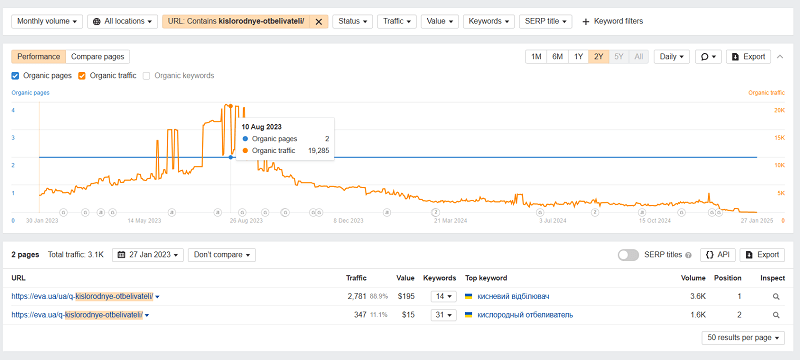Open the eva.ua/q-kislorodnye-otbelivateli URL link
The width and height of the screenshot is (800, 360).
77,315
